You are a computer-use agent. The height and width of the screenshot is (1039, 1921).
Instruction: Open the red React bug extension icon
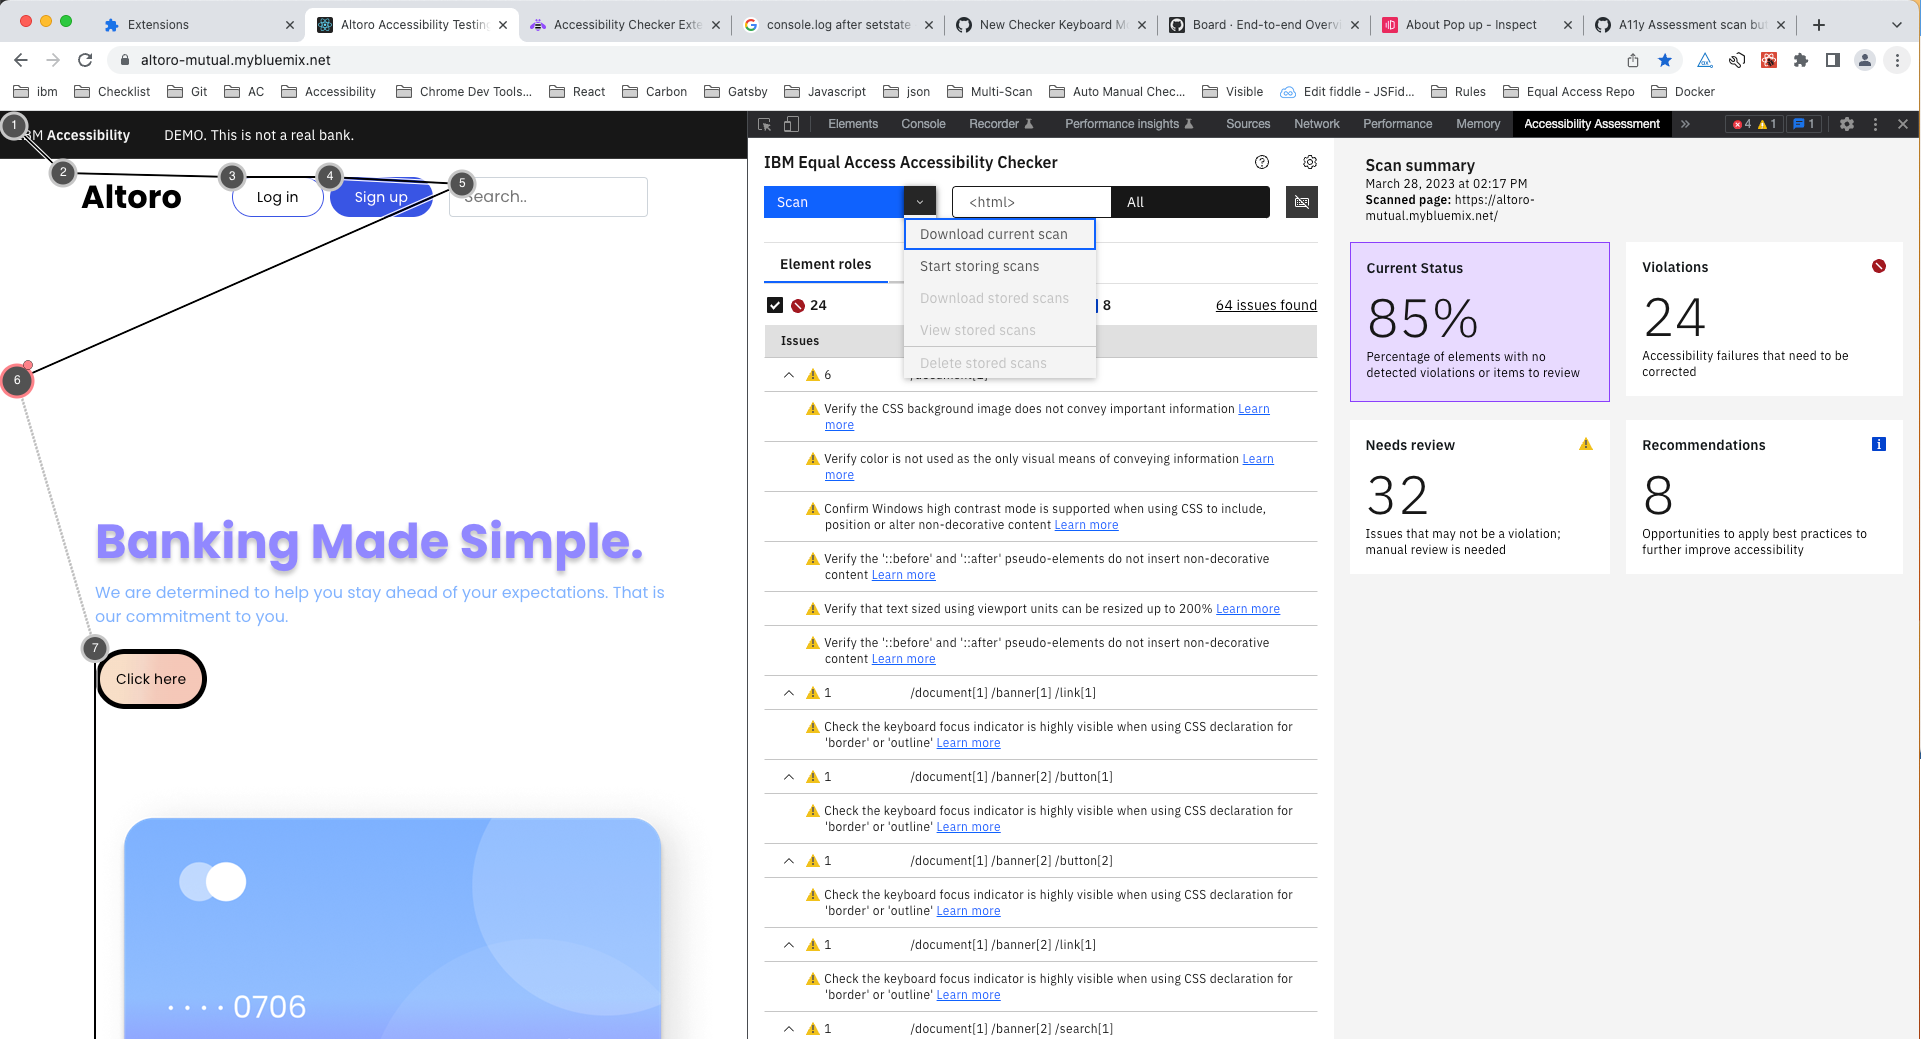pos(1769,60)
